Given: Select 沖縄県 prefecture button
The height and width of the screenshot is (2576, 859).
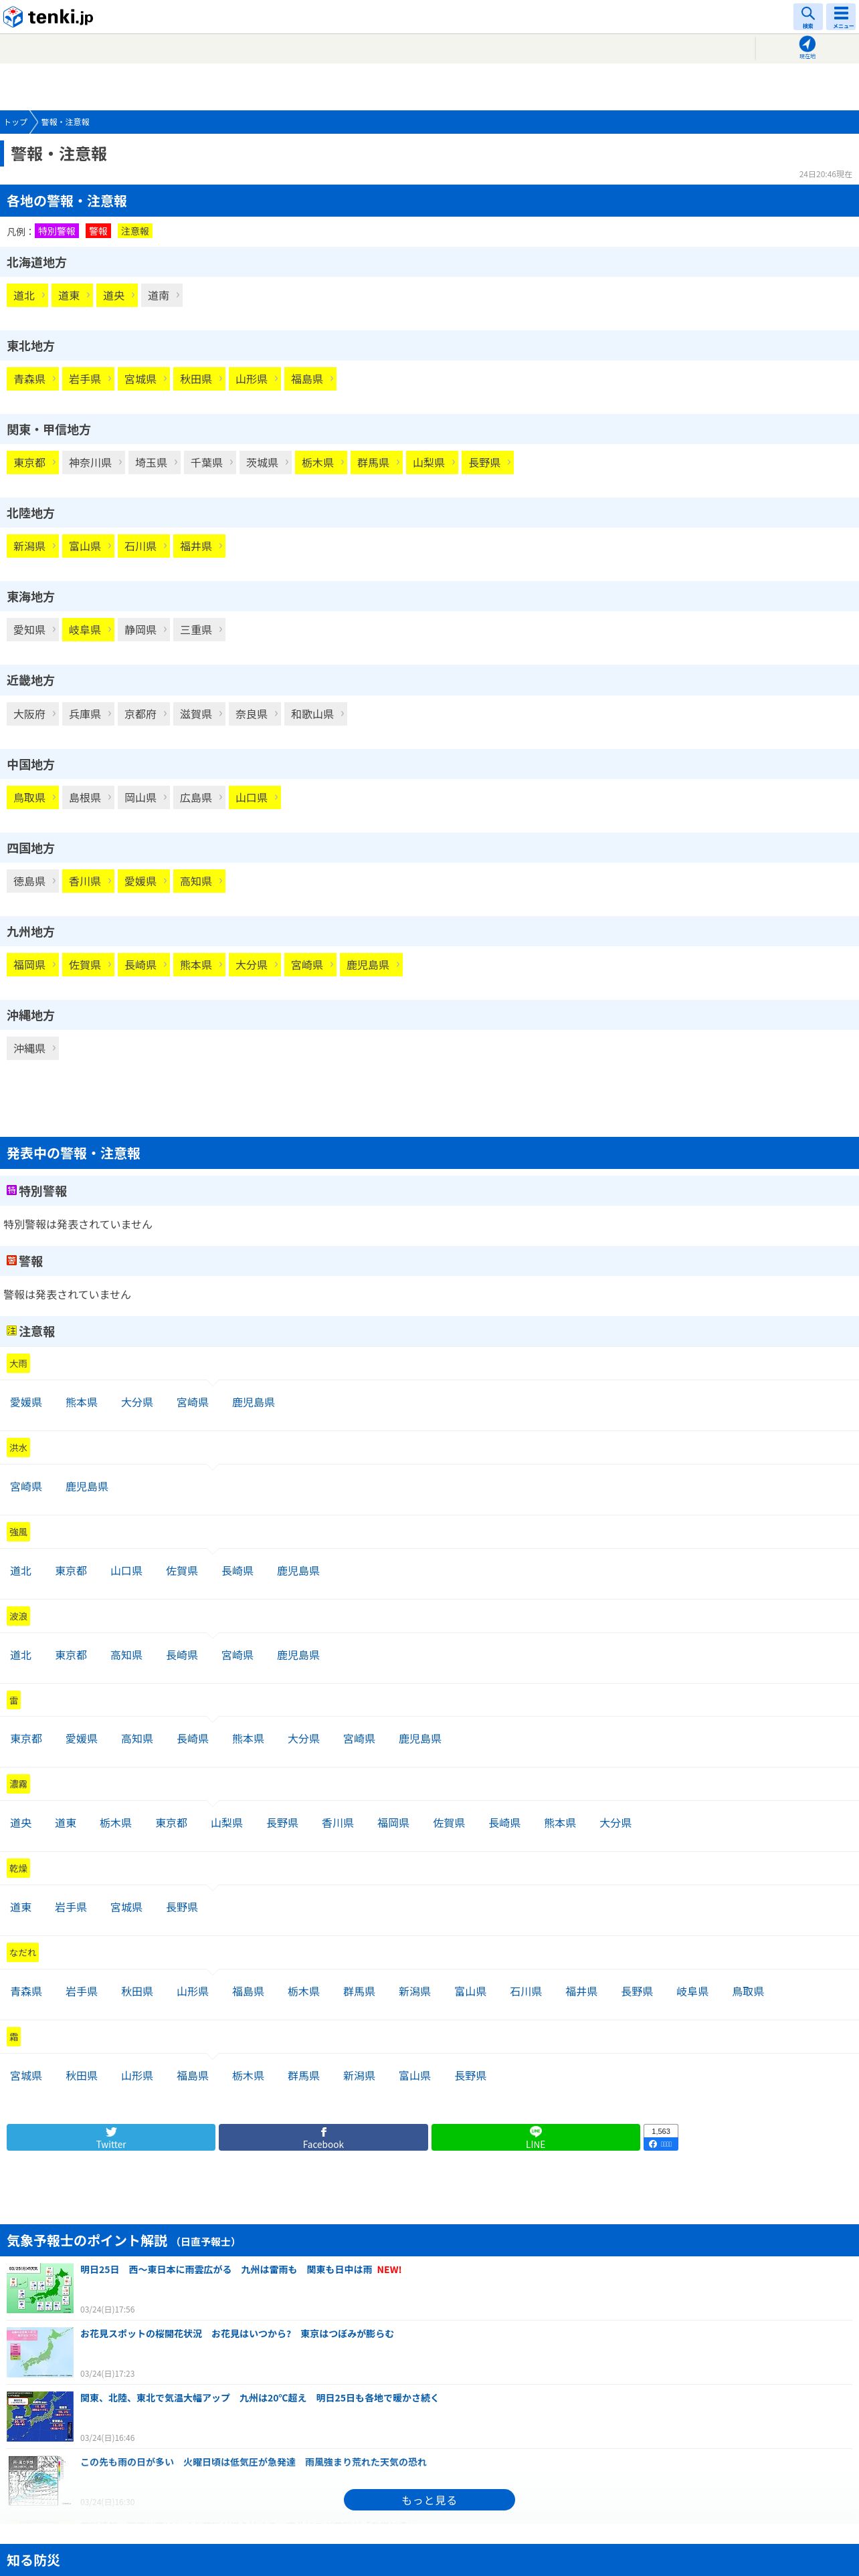Looking at the screenshot, I should 33,1049.
